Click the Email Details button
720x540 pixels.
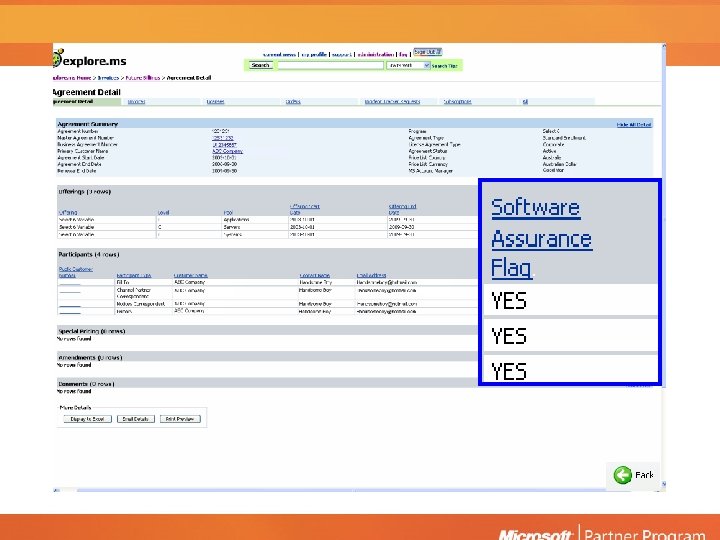(135, 419)
